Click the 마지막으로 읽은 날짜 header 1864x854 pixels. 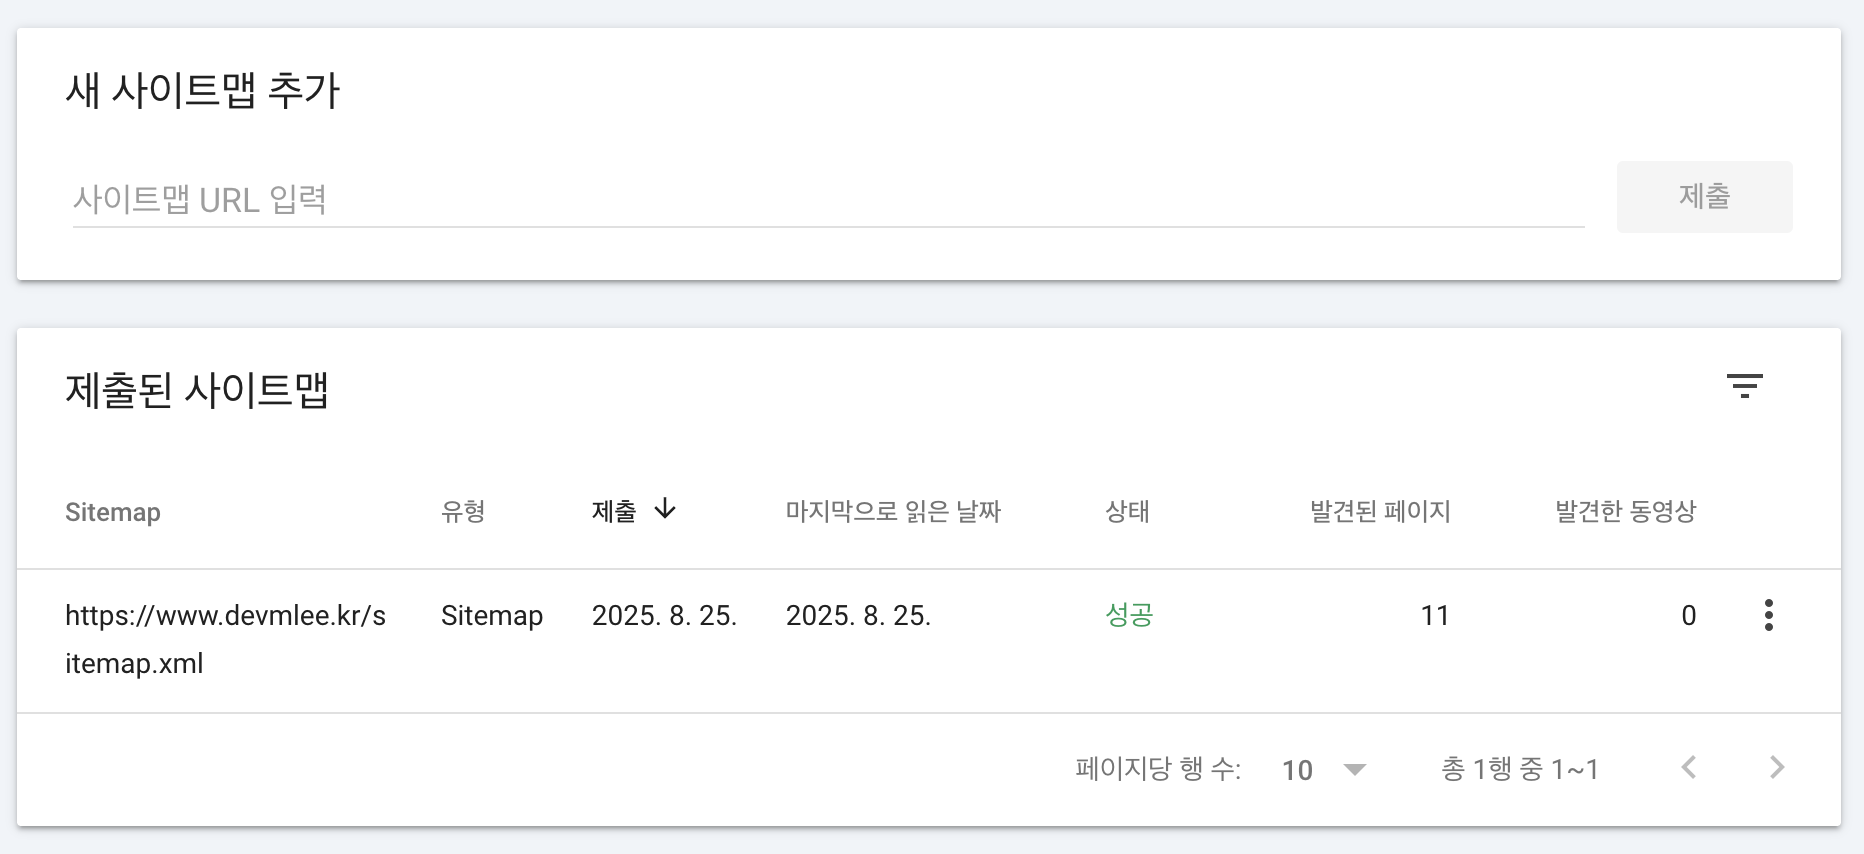(893, 511)
